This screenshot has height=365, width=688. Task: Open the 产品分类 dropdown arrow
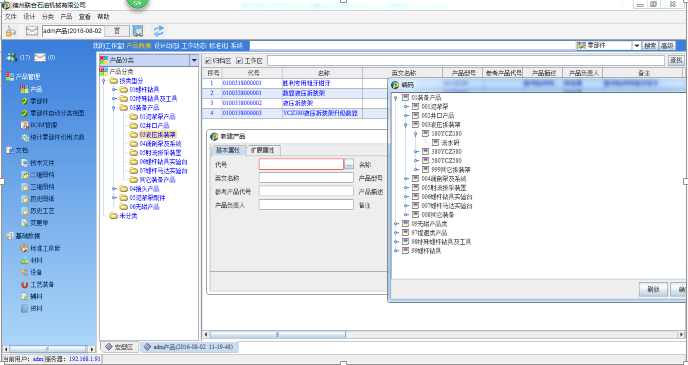(x=194, y=60)
